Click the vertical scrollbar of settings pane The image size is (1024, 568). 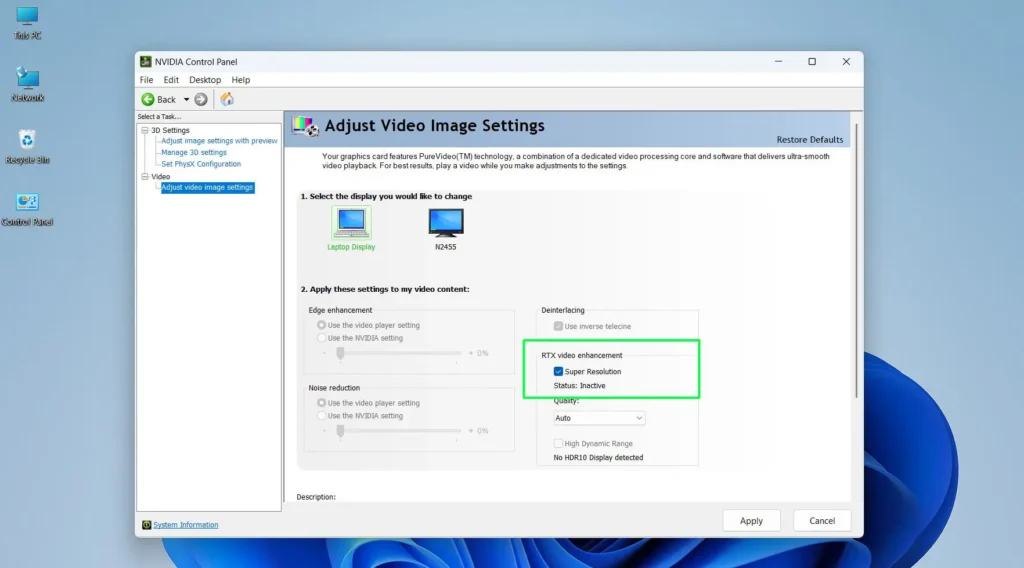(856, 261)
